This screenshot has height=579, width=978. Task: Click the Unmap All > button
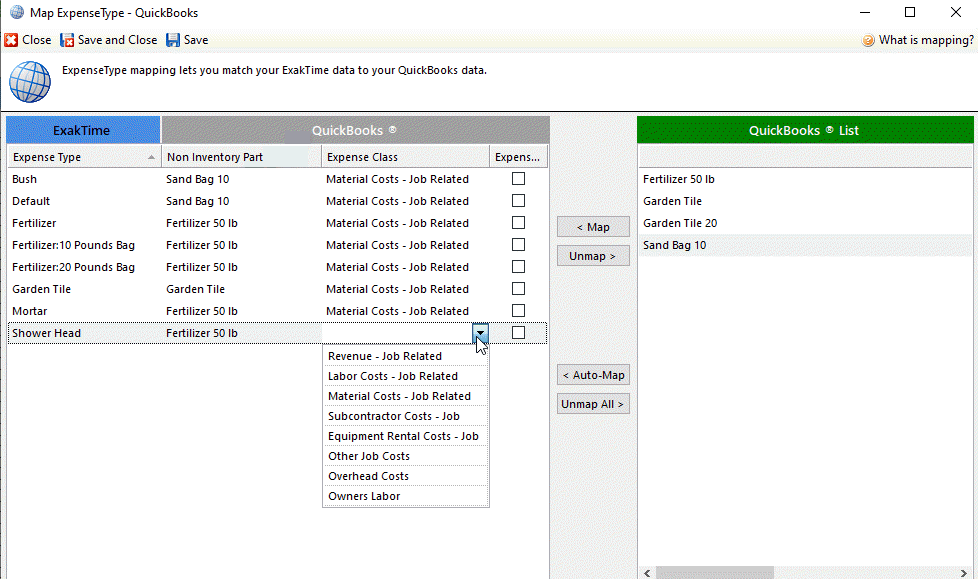point(593,404)
